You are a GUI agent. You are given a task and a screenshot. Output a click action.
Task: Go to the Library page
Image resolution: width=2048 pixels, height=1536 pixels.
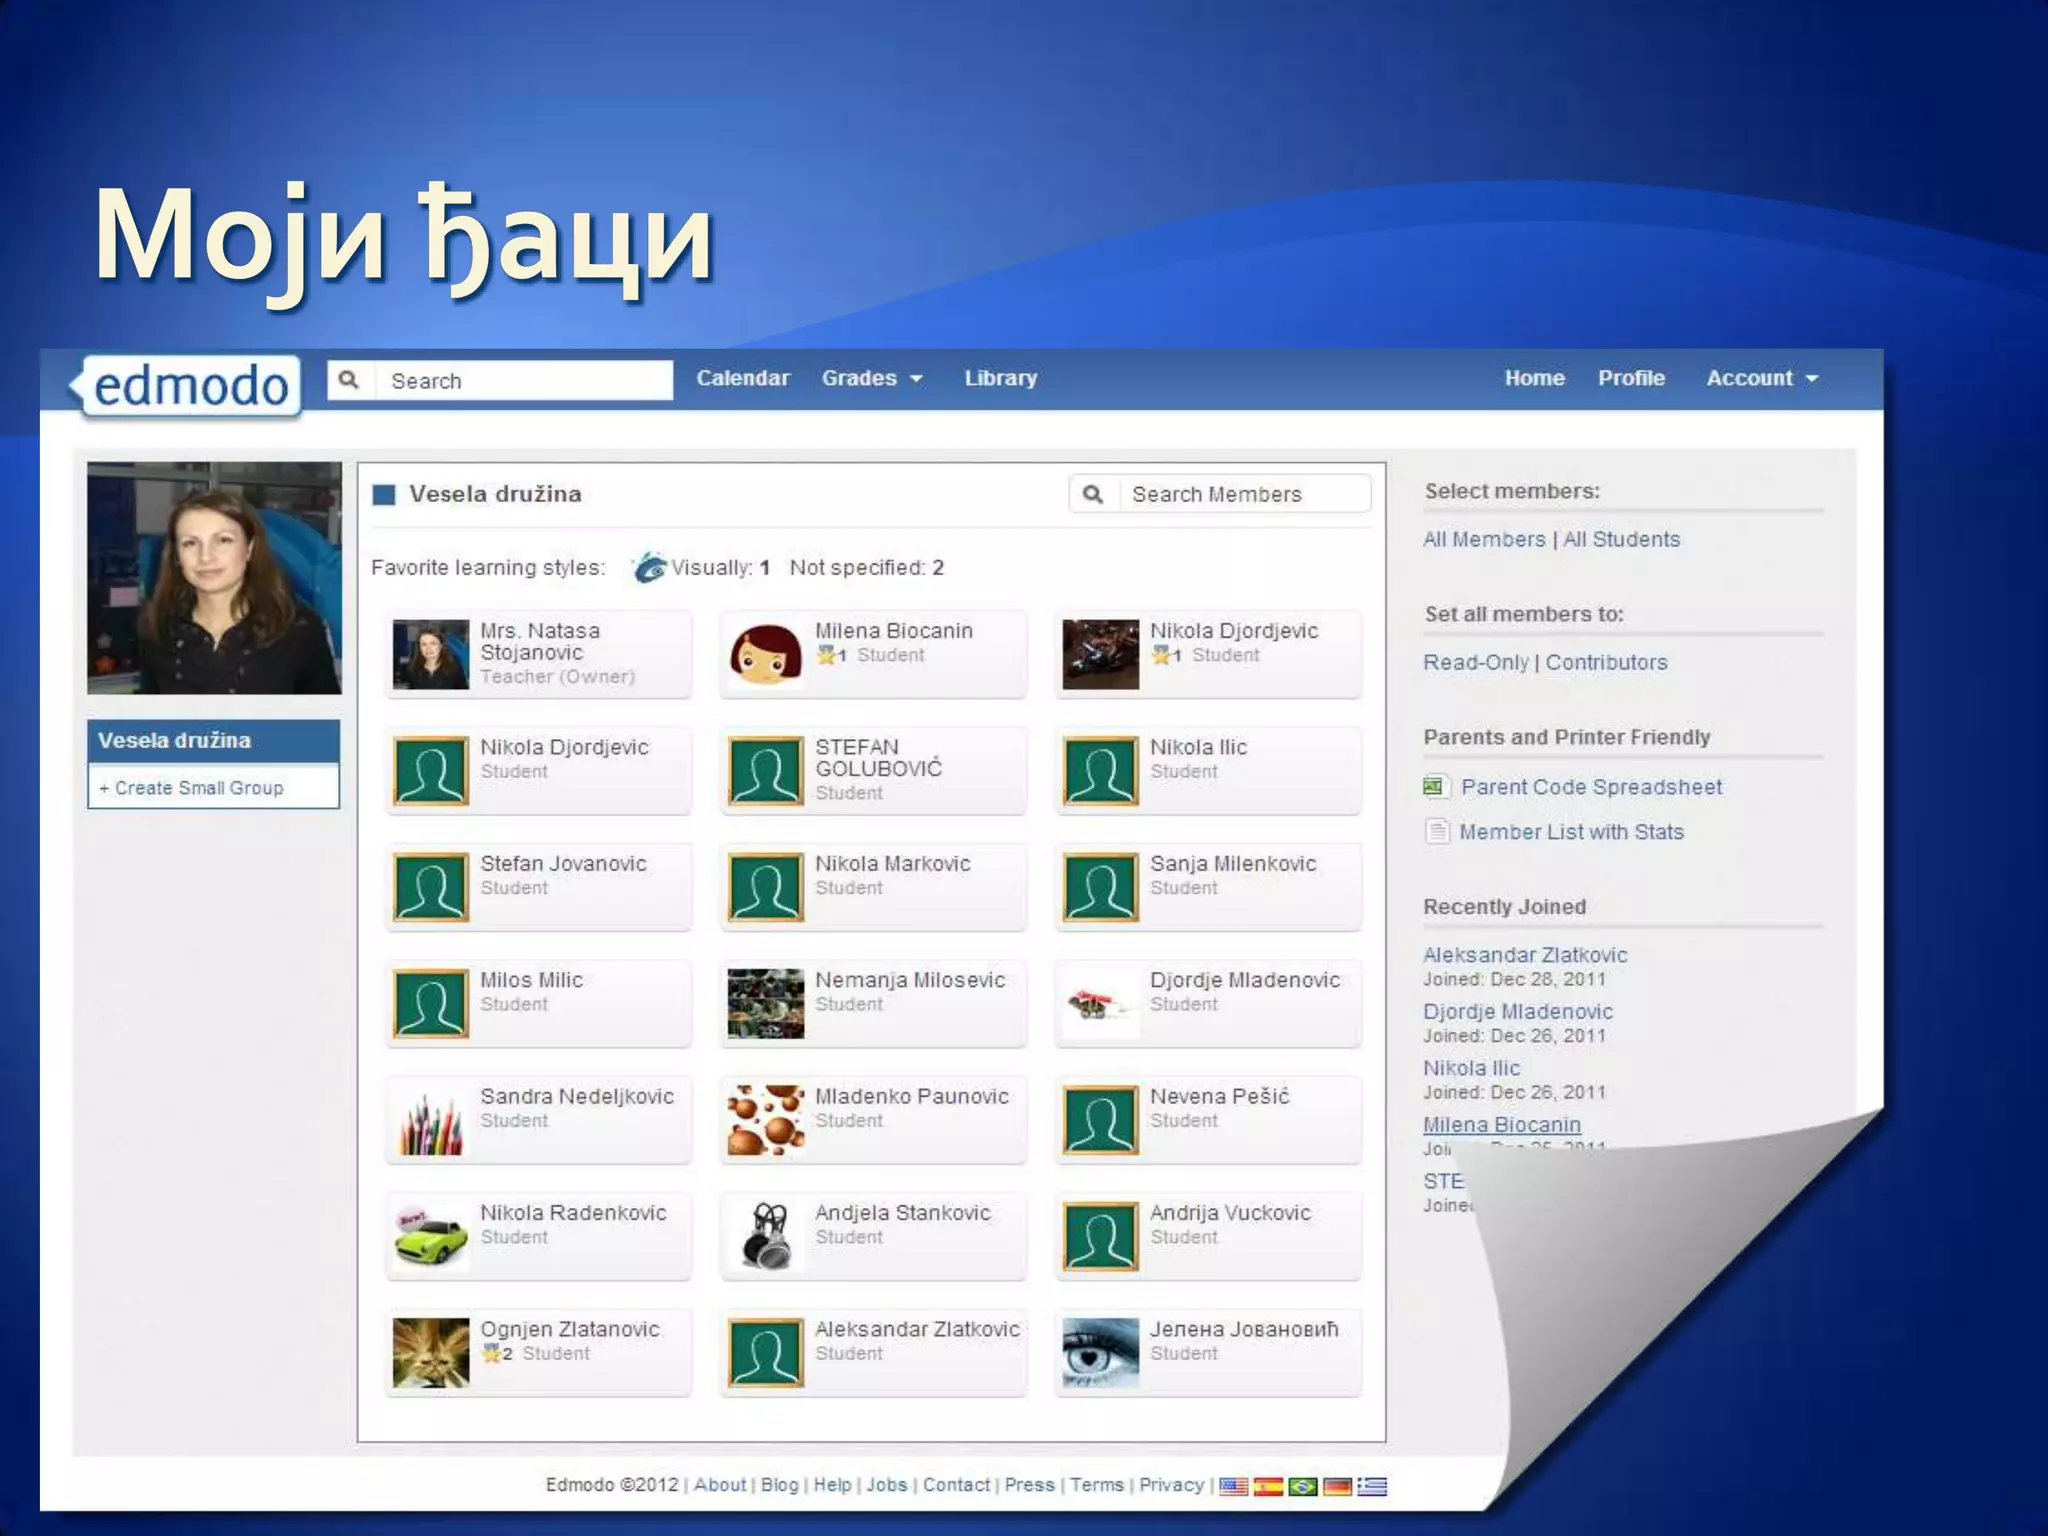coord(1000,379)
